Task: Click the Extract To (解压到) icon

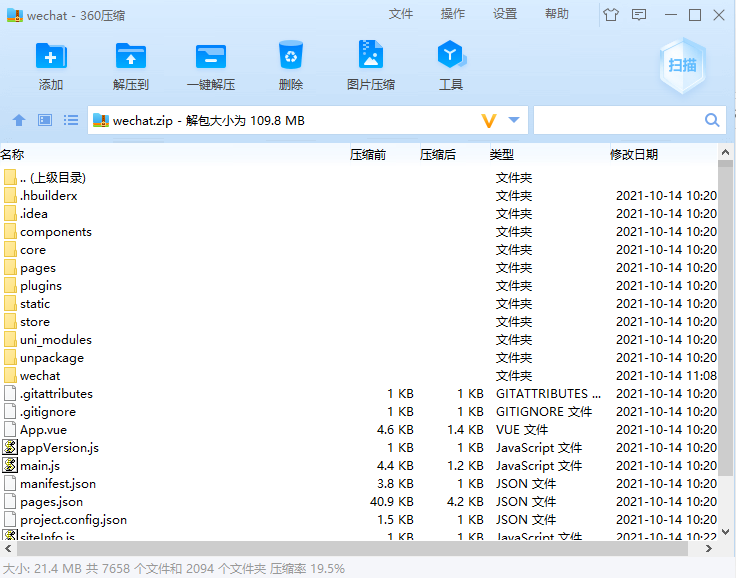Action: point(131,56)
